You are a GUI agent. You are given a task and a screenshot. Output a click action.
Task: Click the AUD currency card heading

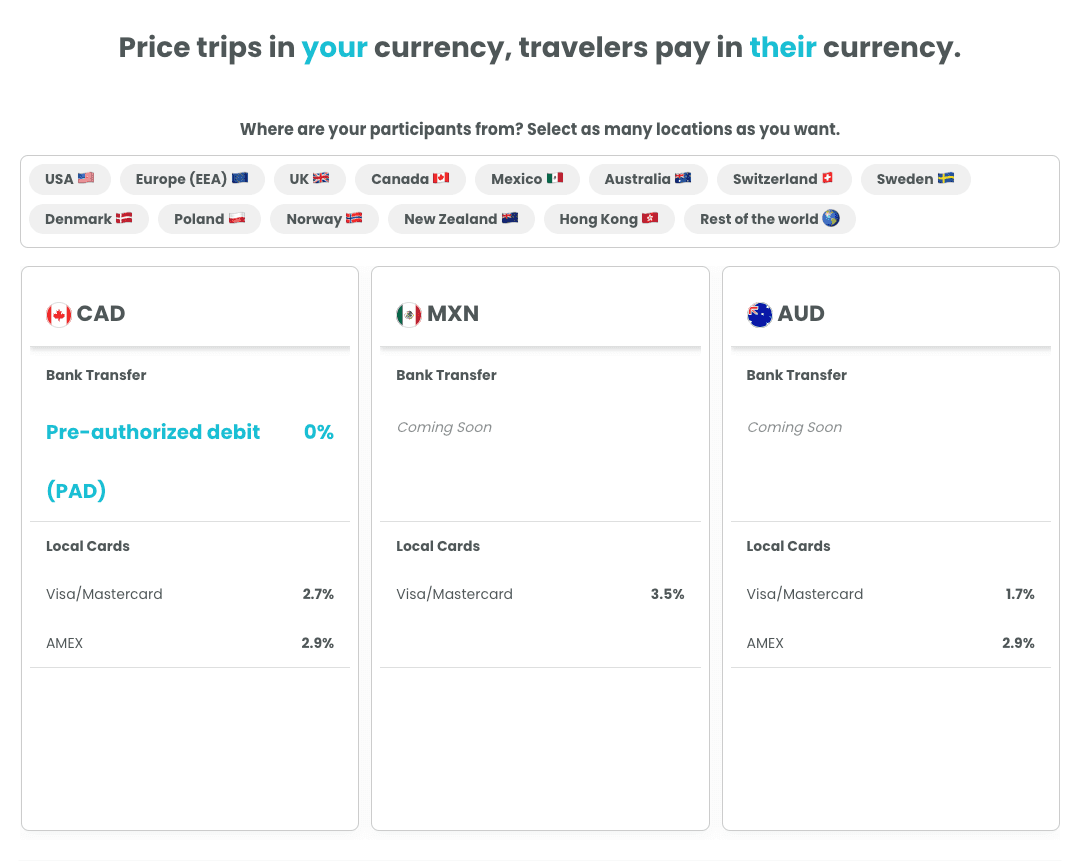click(x=801, y=314)
